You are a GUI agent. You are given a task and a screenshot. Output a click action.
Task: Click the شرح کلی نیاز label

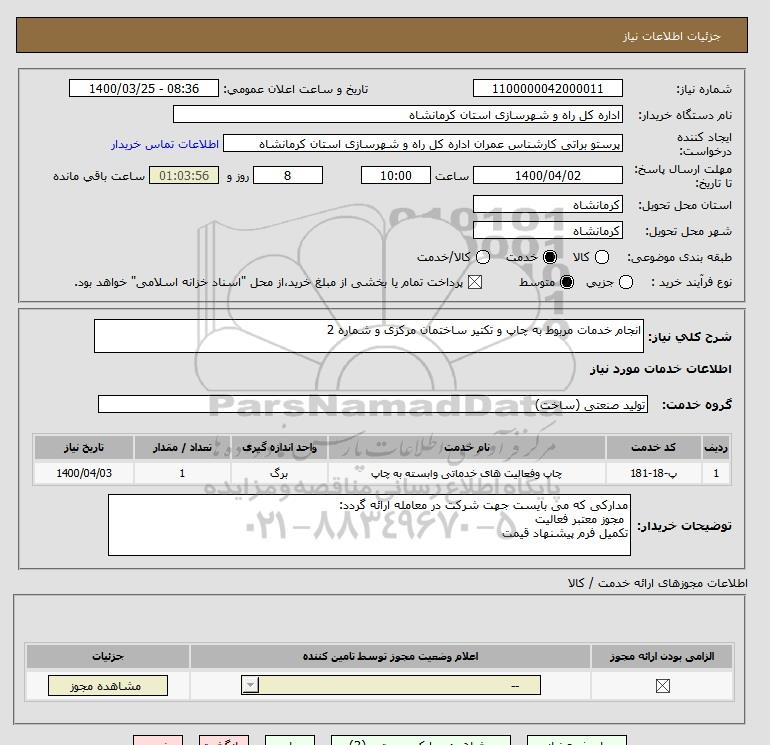click(690, 337)
